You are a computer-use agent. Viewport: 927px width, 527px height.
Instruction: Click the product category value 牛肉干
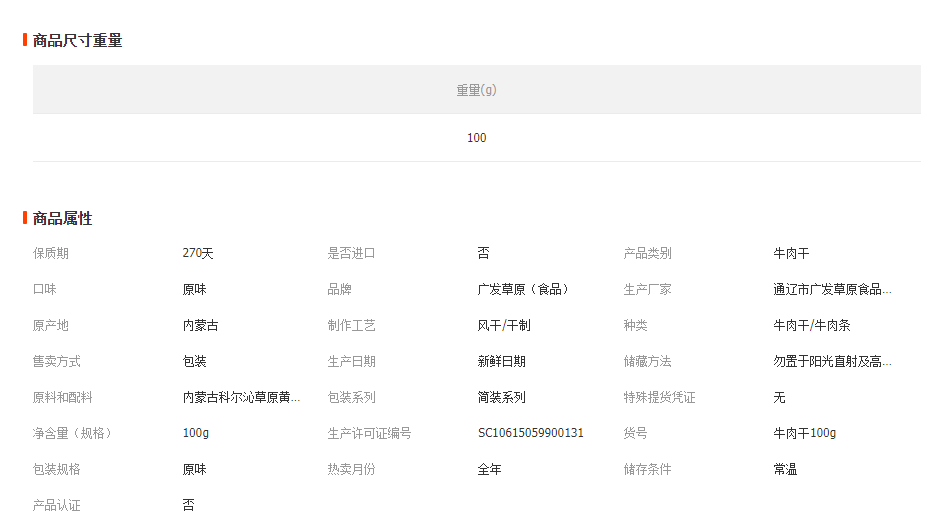pos(791,254)
